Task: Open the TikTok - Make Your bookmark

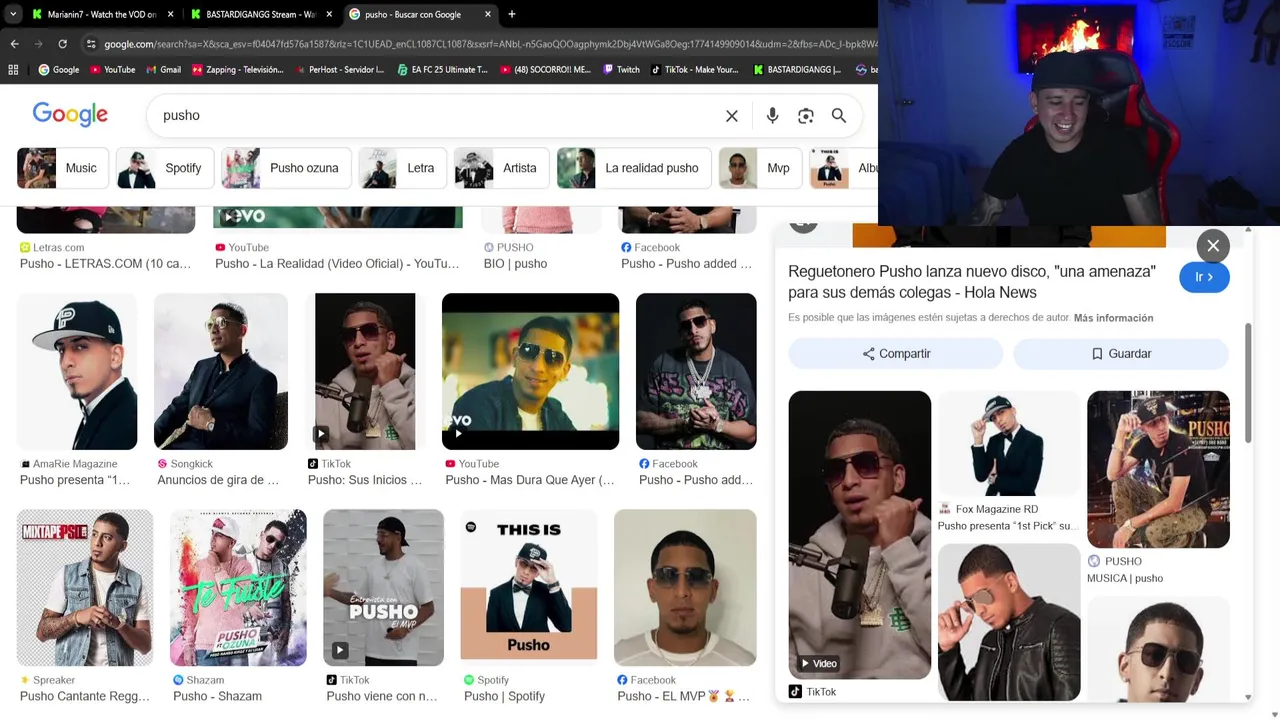Action: click(x=695, y=70)
